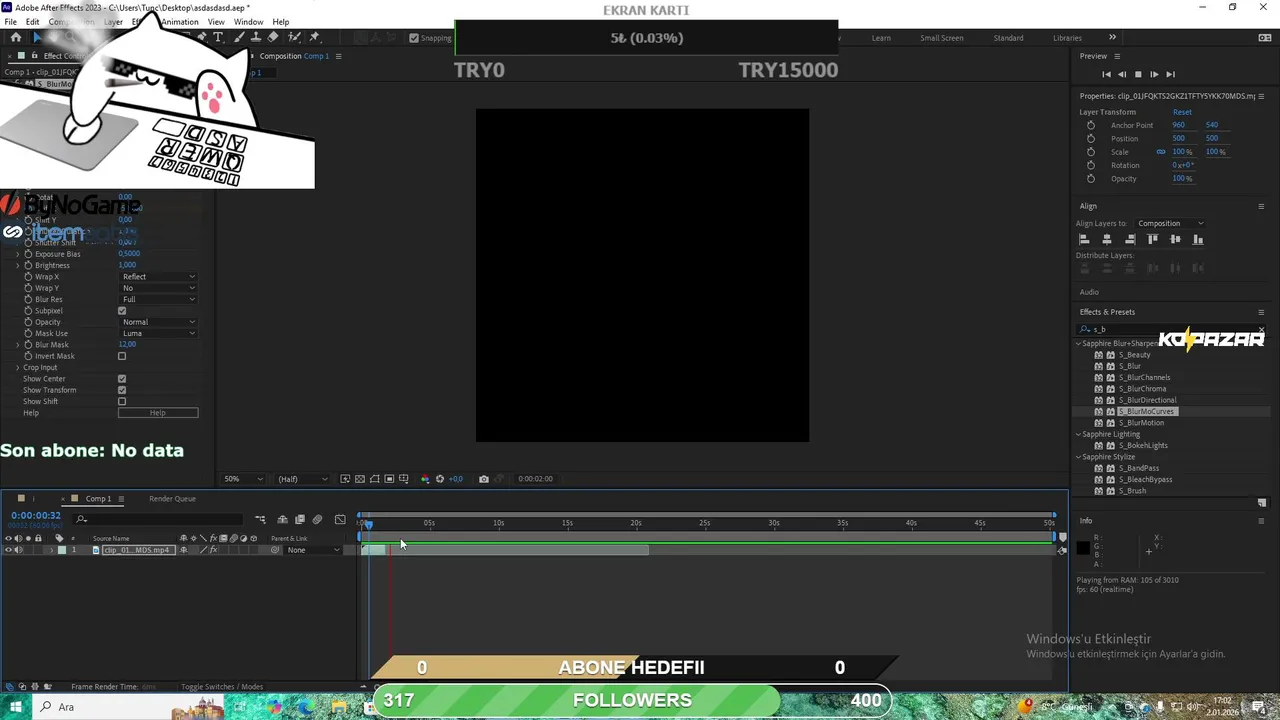This screenshot has height=720, width=1280.
Task: Expand the Crop Input group
Action: (x=17, y=367)
